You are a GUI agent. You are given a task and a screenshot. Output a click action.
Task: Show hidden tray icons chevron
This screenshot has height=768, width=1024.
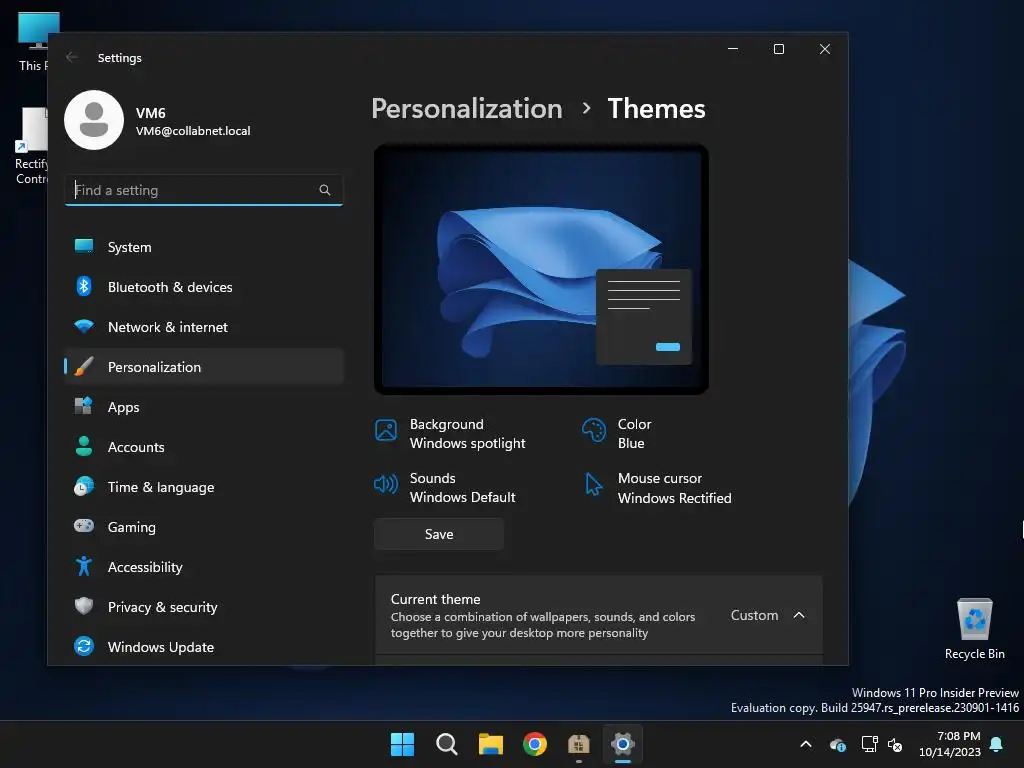tap(806, 744)
